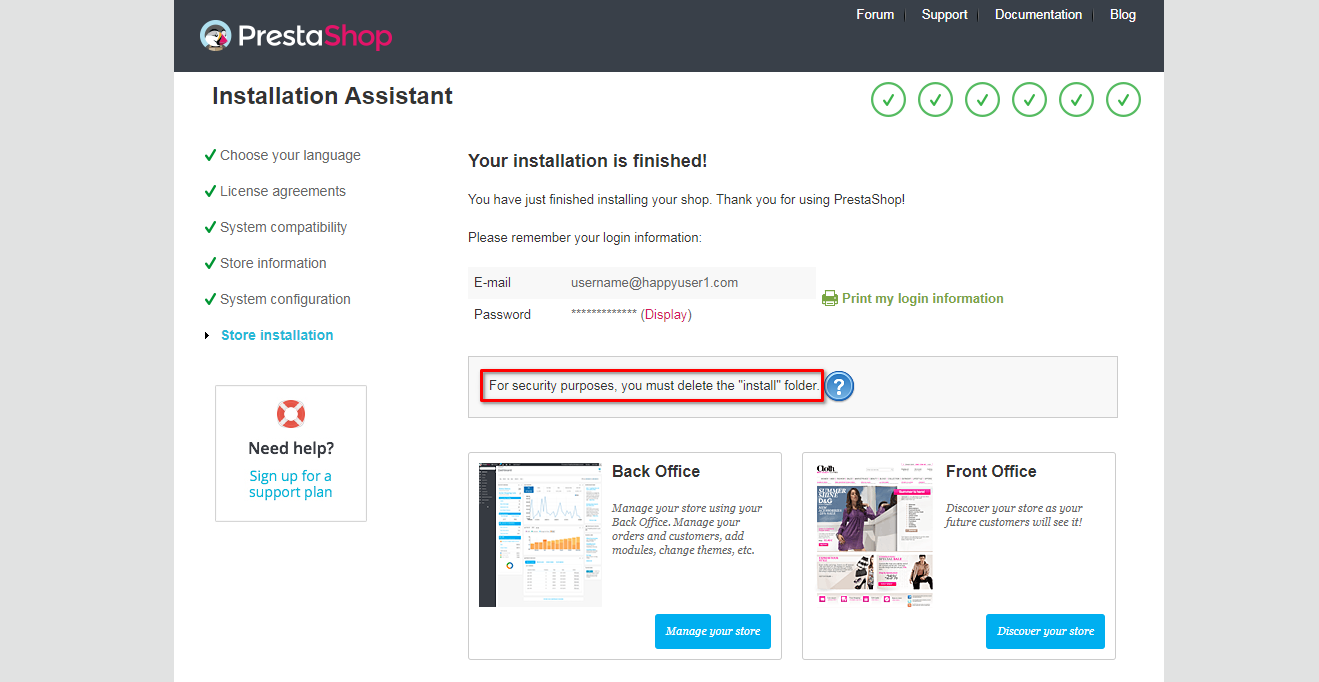The height and width of the screenshot is (682, 1319).
Task: Click 'Your installation is finished!' heading
Action: click(x=588, y=161)
